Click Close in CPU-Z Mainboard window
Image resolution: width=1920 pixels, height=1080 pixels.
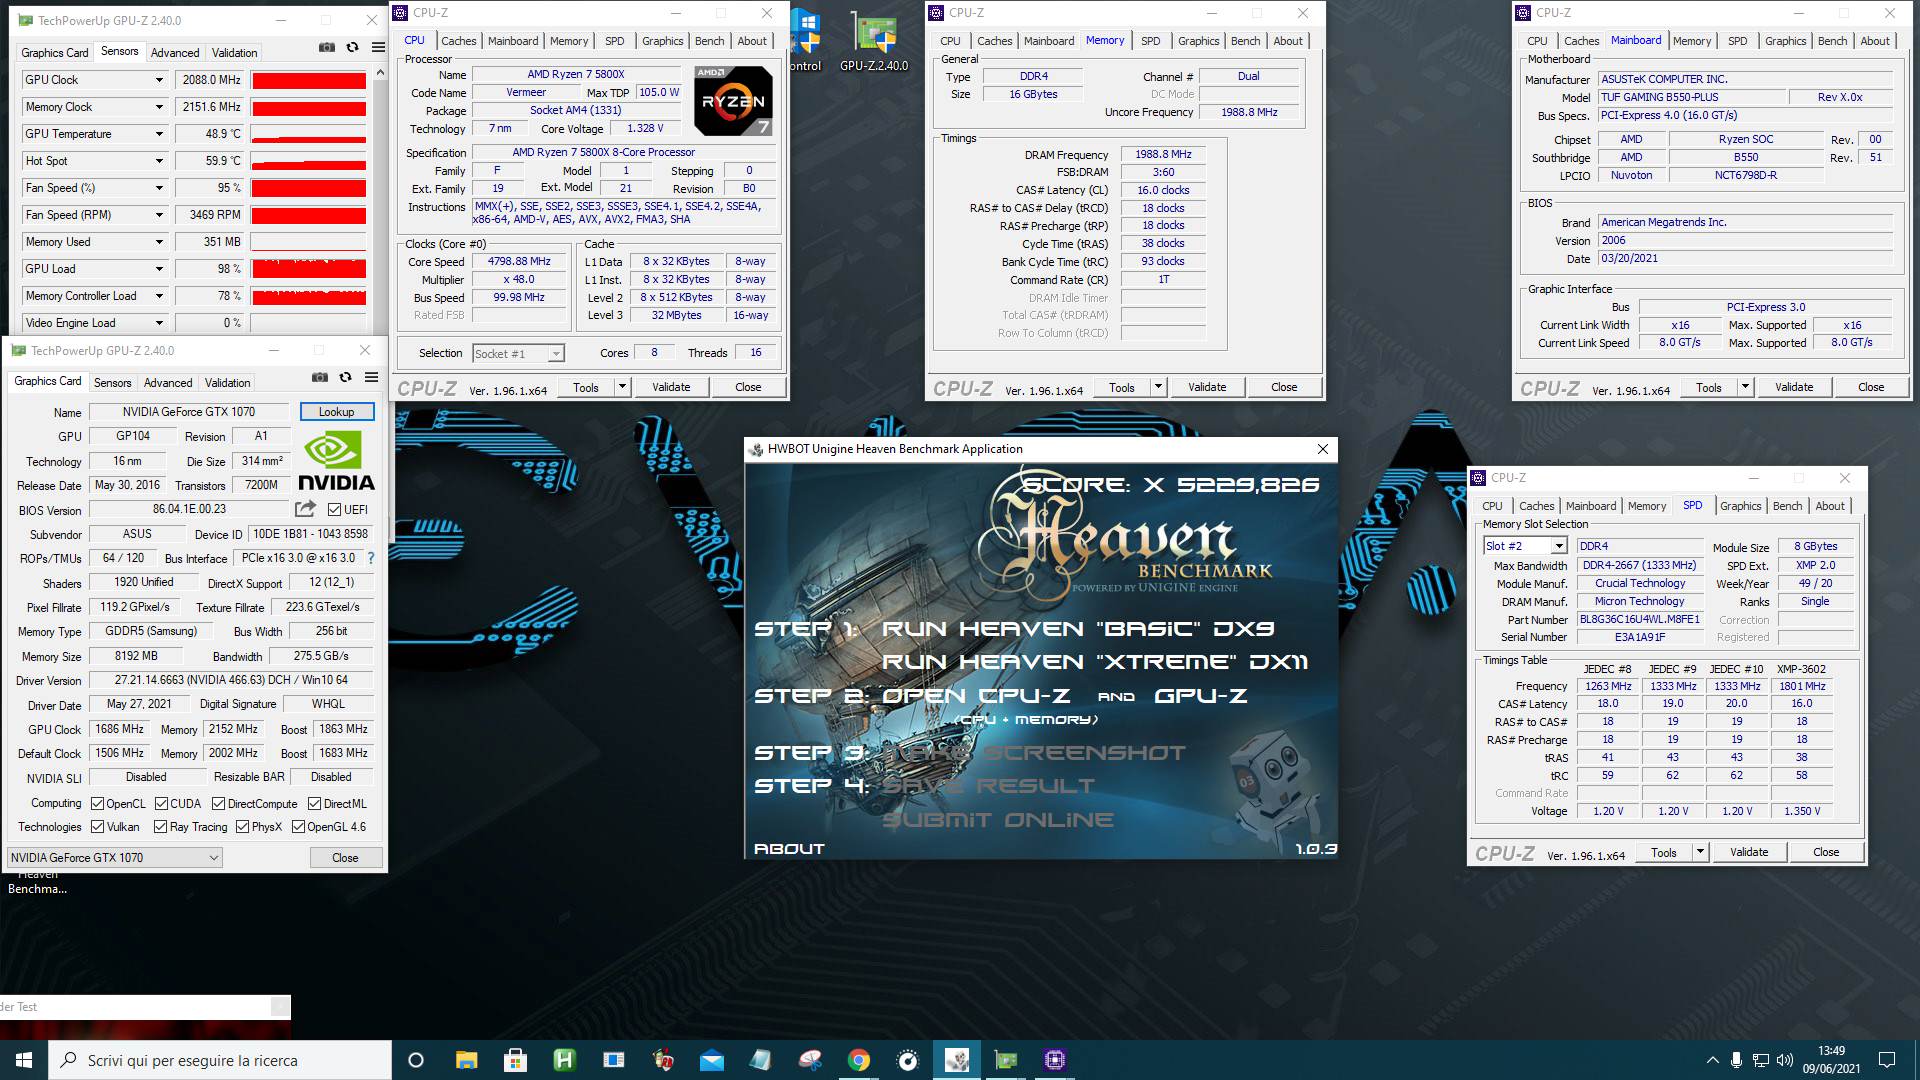click(1871, 387)
